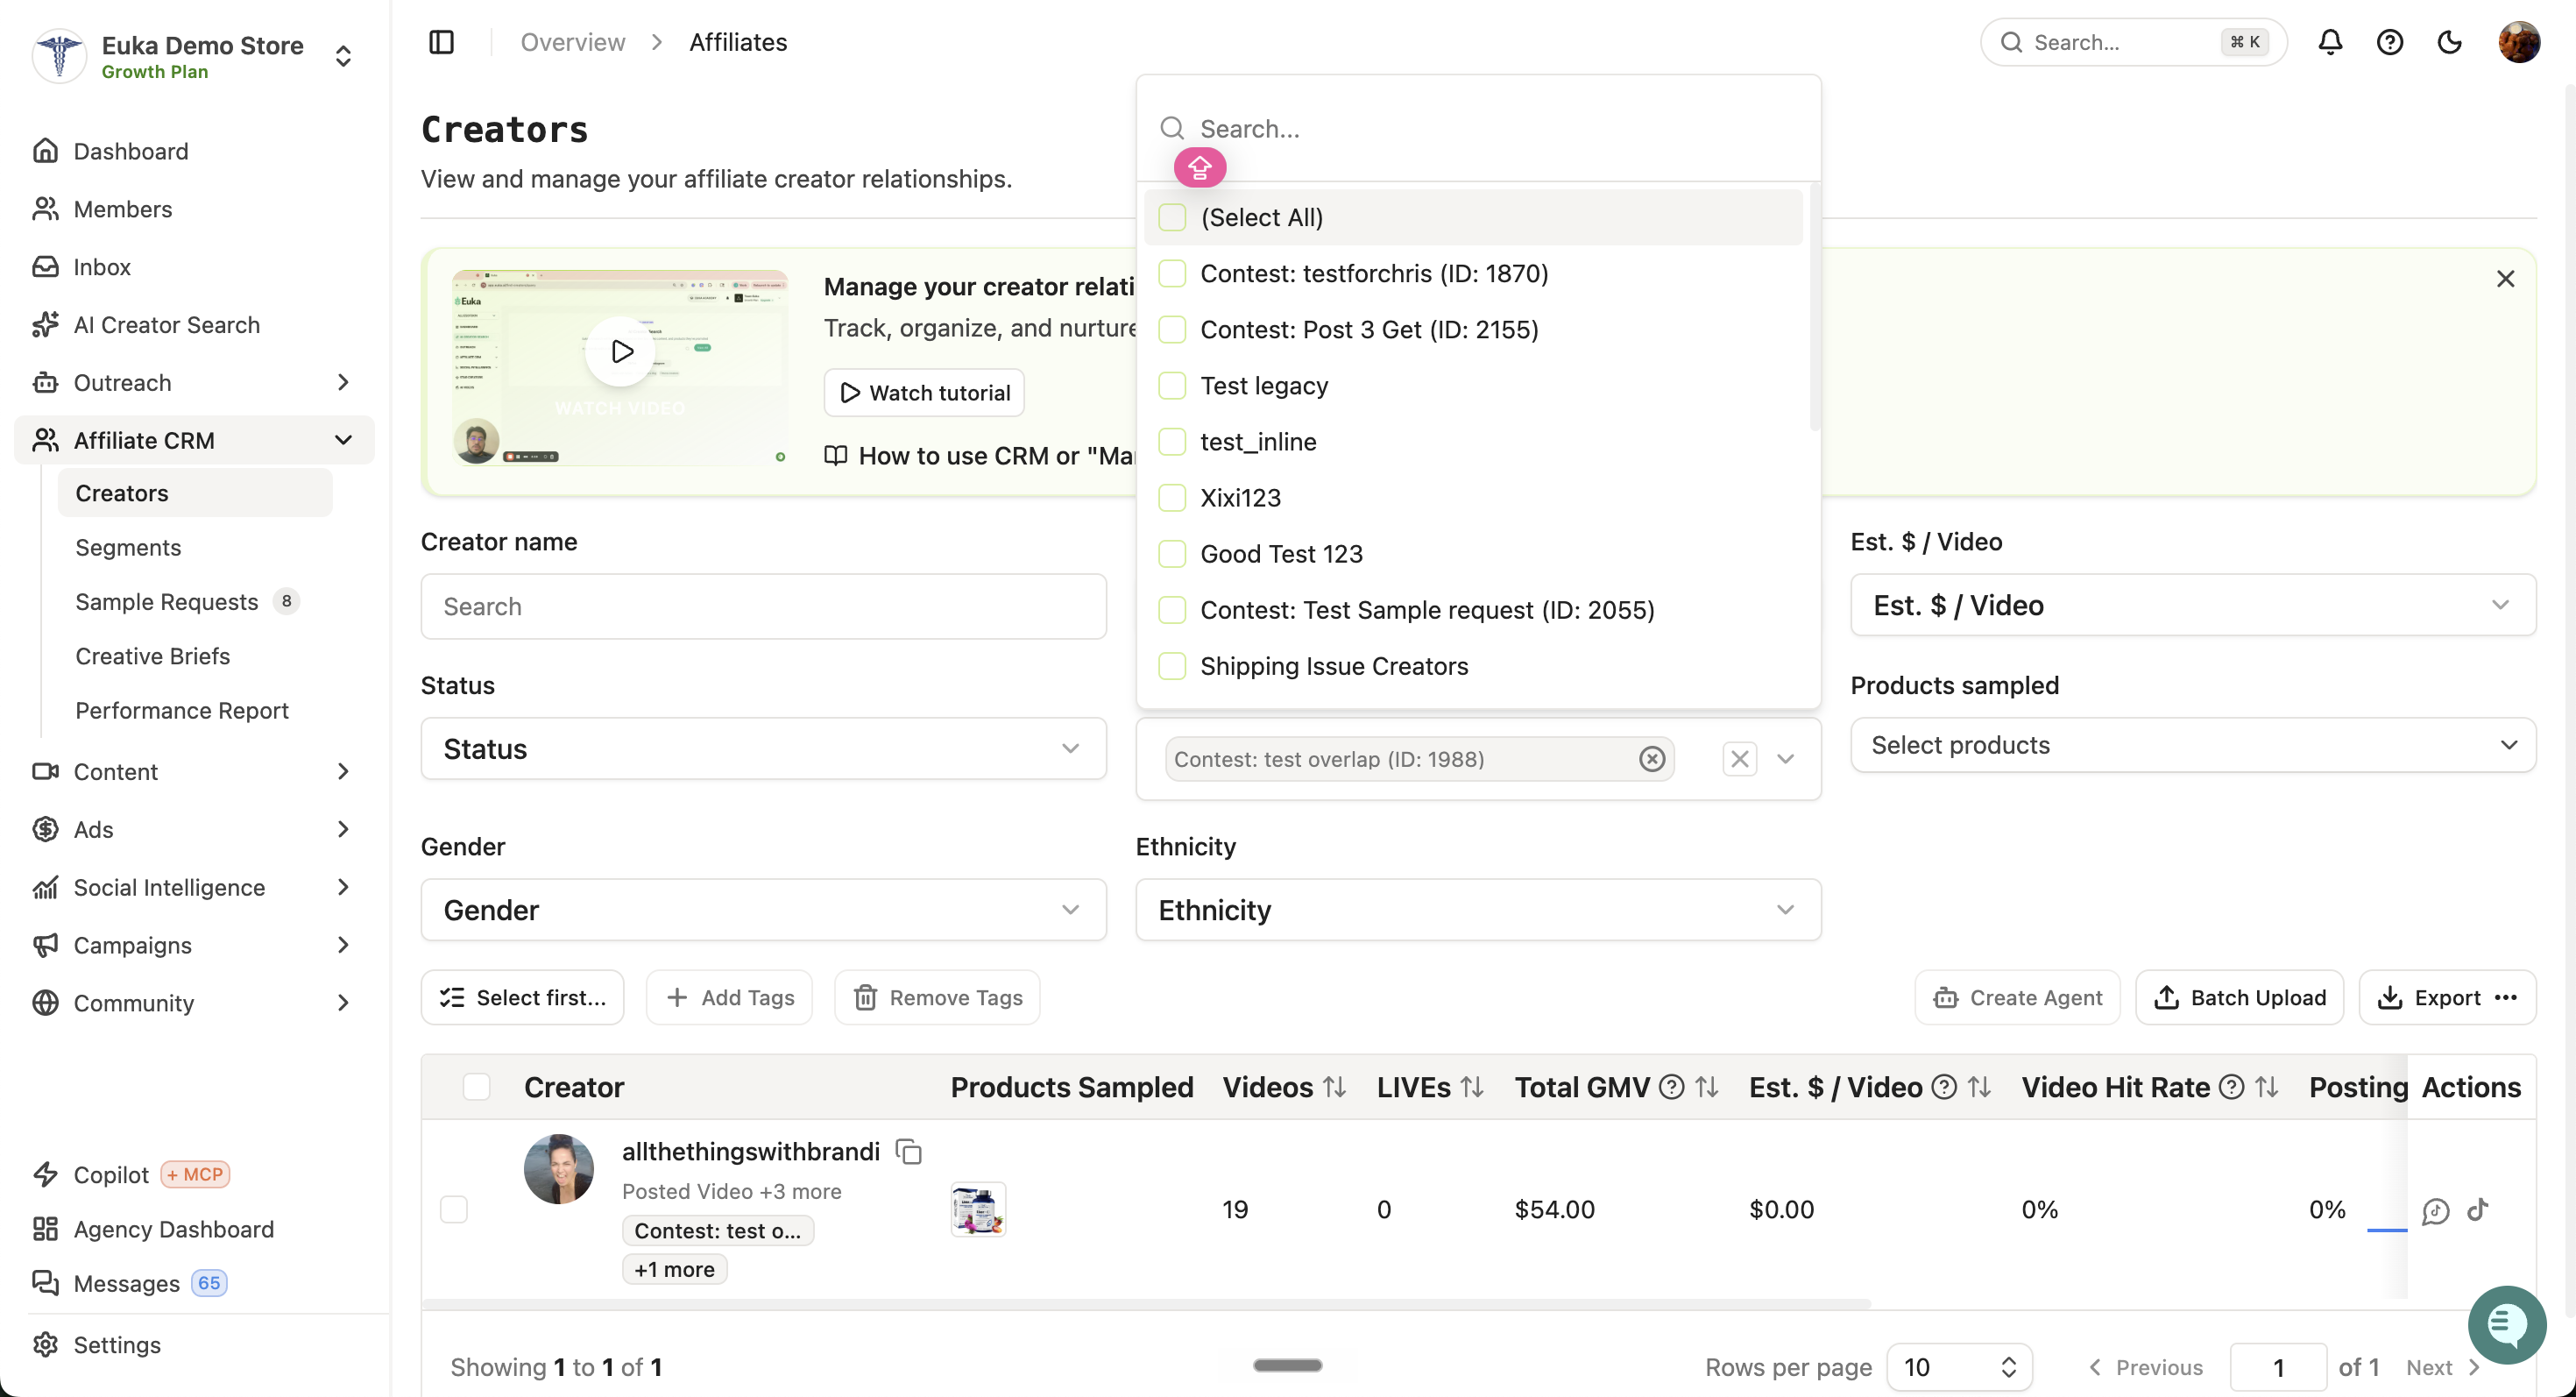Copy allthethingswithbrandi username
The image size is (2576, 1397).
pyautogui.click(x=908, y=1151)
